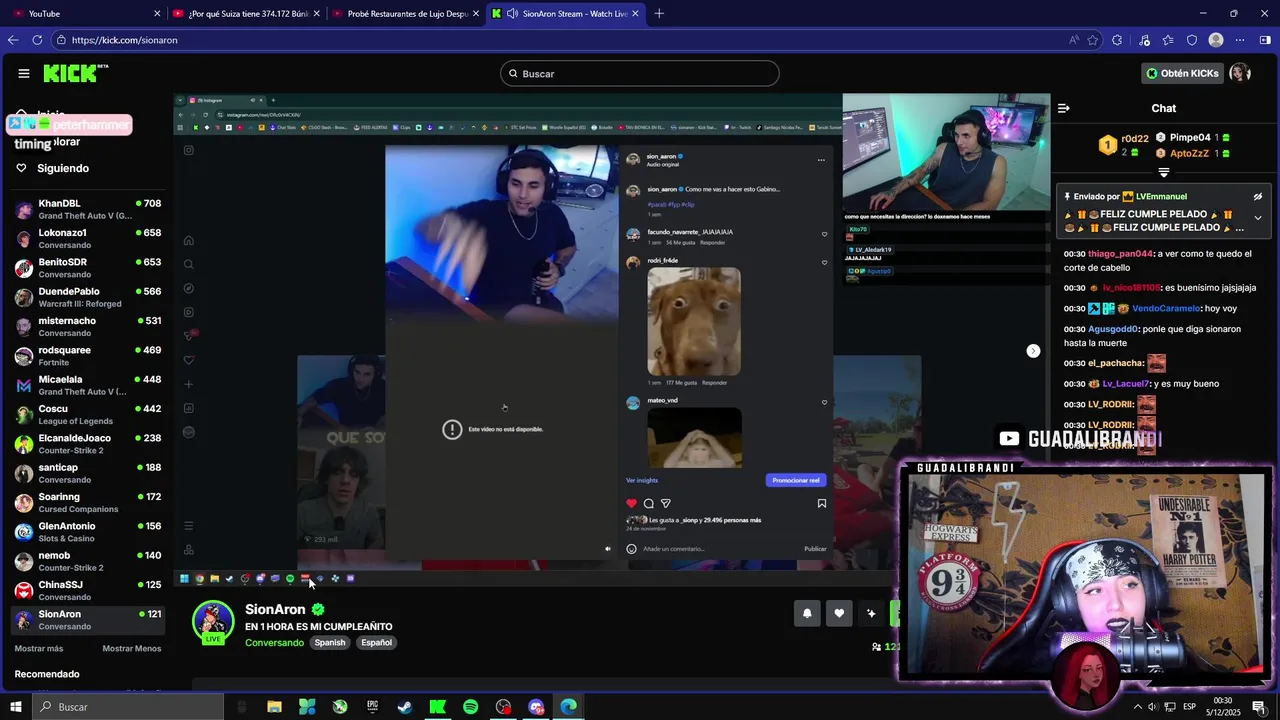Image resolution: width=1280 pixels, height=720 pixels.
Task: Open SionAron streamer avatar
Action: pyautogui.click(x=213, y=621)
